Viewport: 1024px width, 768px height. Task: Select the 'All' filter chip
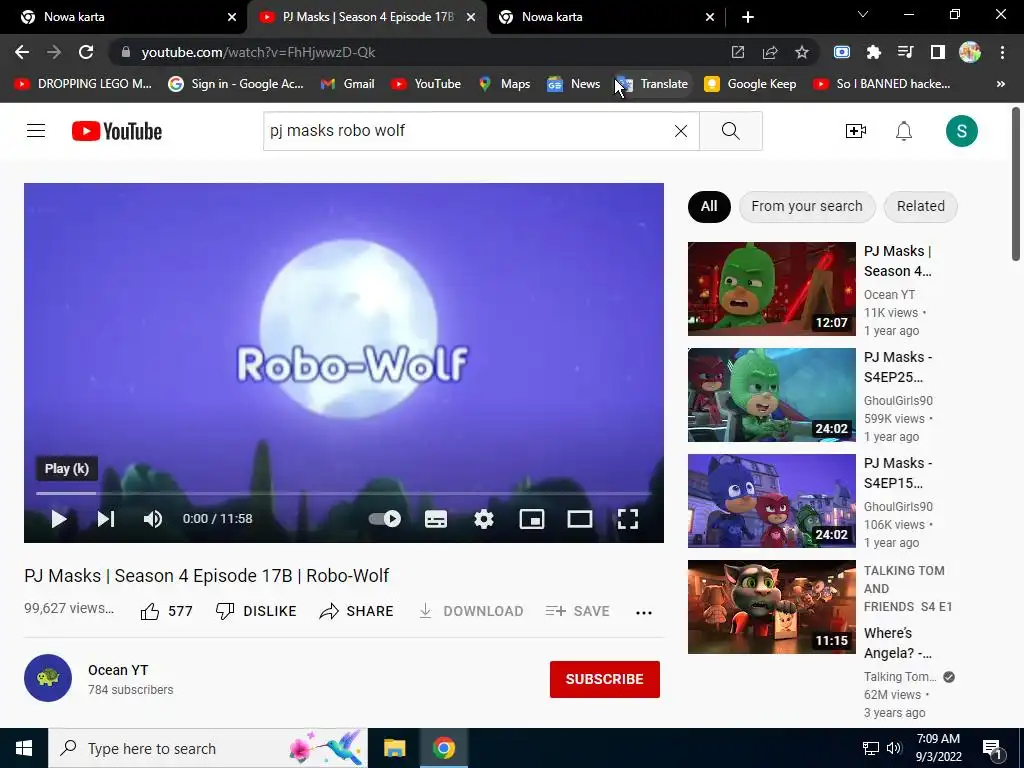(709, 206)
